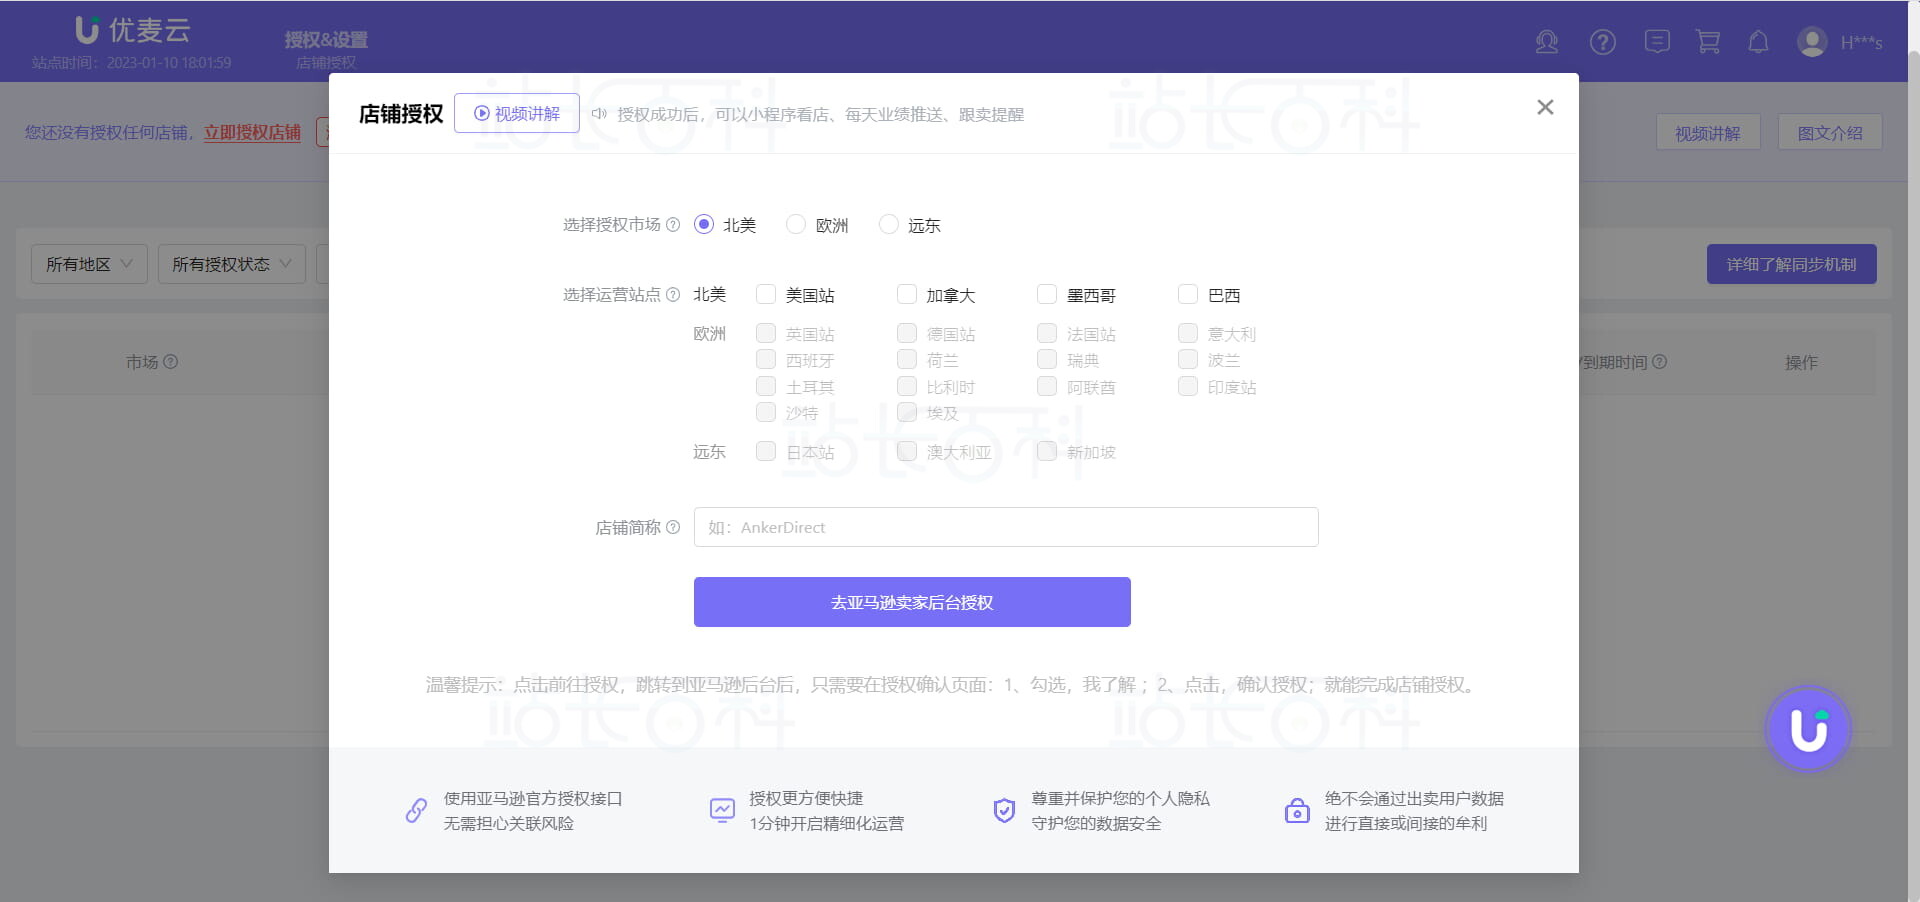Click the 去亚马逊卖家后台授权 button
The image size is (1920, 902).
tap(912, 602)
